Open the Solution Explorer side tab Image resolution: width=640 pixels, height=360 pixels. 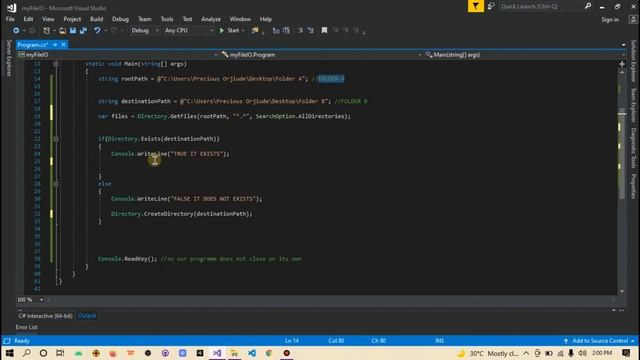pos(633,61)
